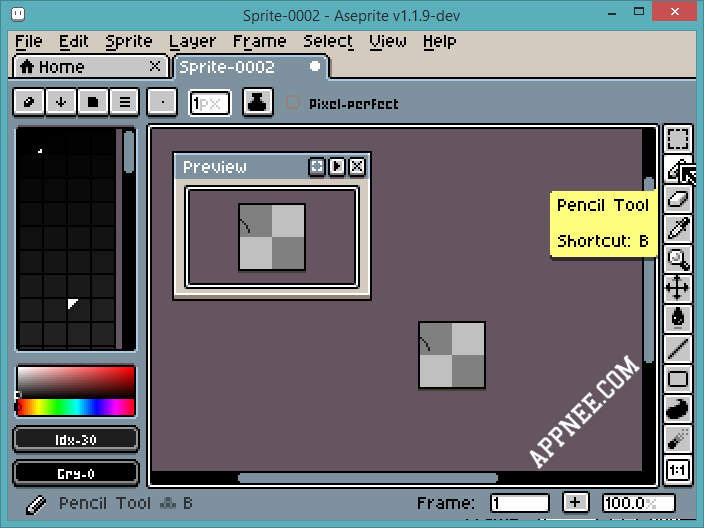The height and width of the screenshot is (528, 704).
Task: Select the Eyedropper tool
Action: click(x=678, y=229)
